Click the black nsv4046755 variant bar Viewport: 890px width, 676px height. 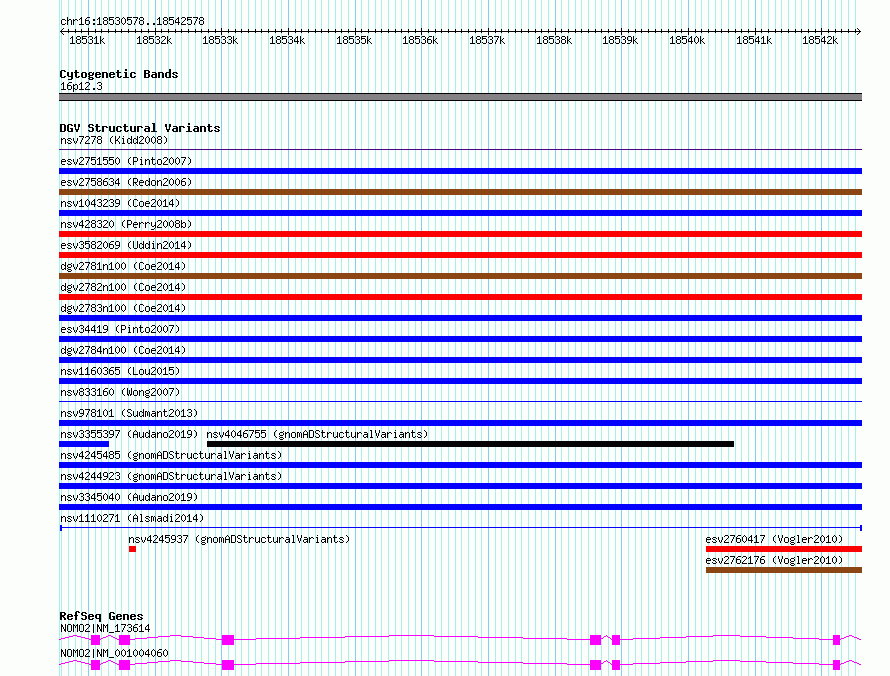pos(471,444)
